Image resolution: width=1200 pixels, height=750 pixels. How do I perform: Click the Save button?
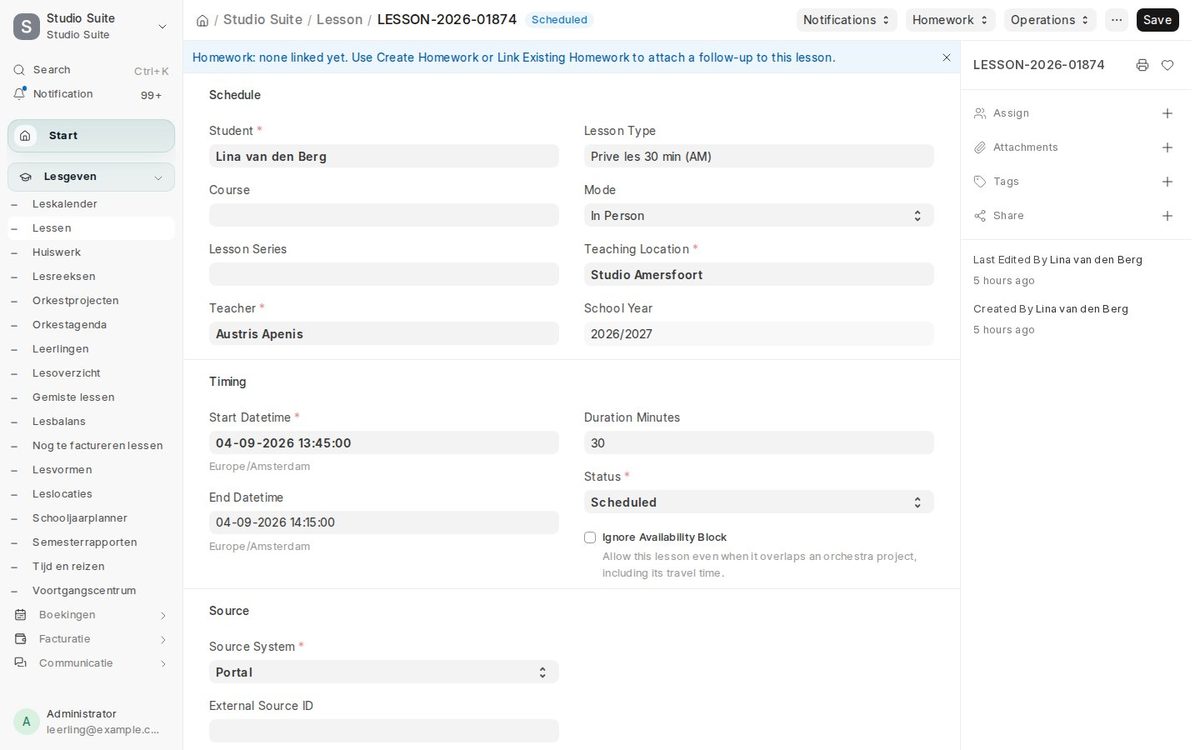pyautogui.click(x=1157, y=20)
